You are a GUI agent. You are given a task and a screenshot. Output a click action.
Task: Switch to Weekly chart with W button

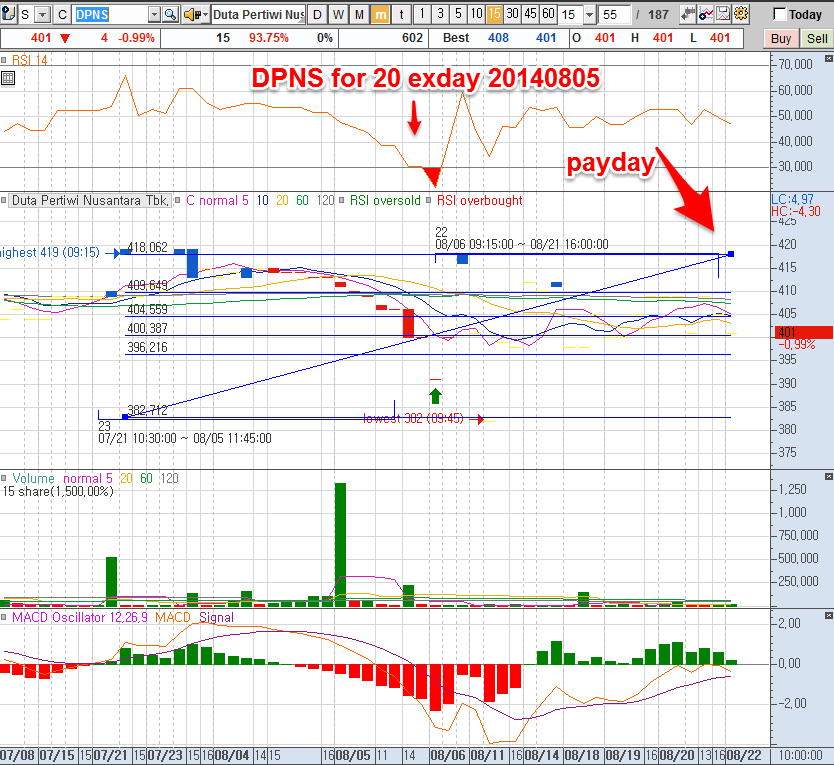(x=338, y=14)
